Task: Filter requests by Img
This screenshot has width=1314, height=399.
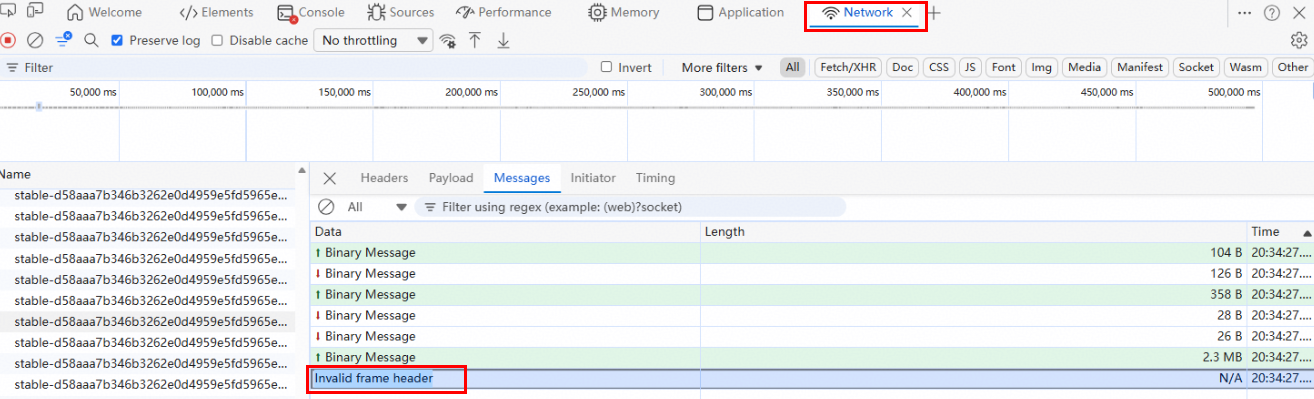Action: pos(1042,67)
